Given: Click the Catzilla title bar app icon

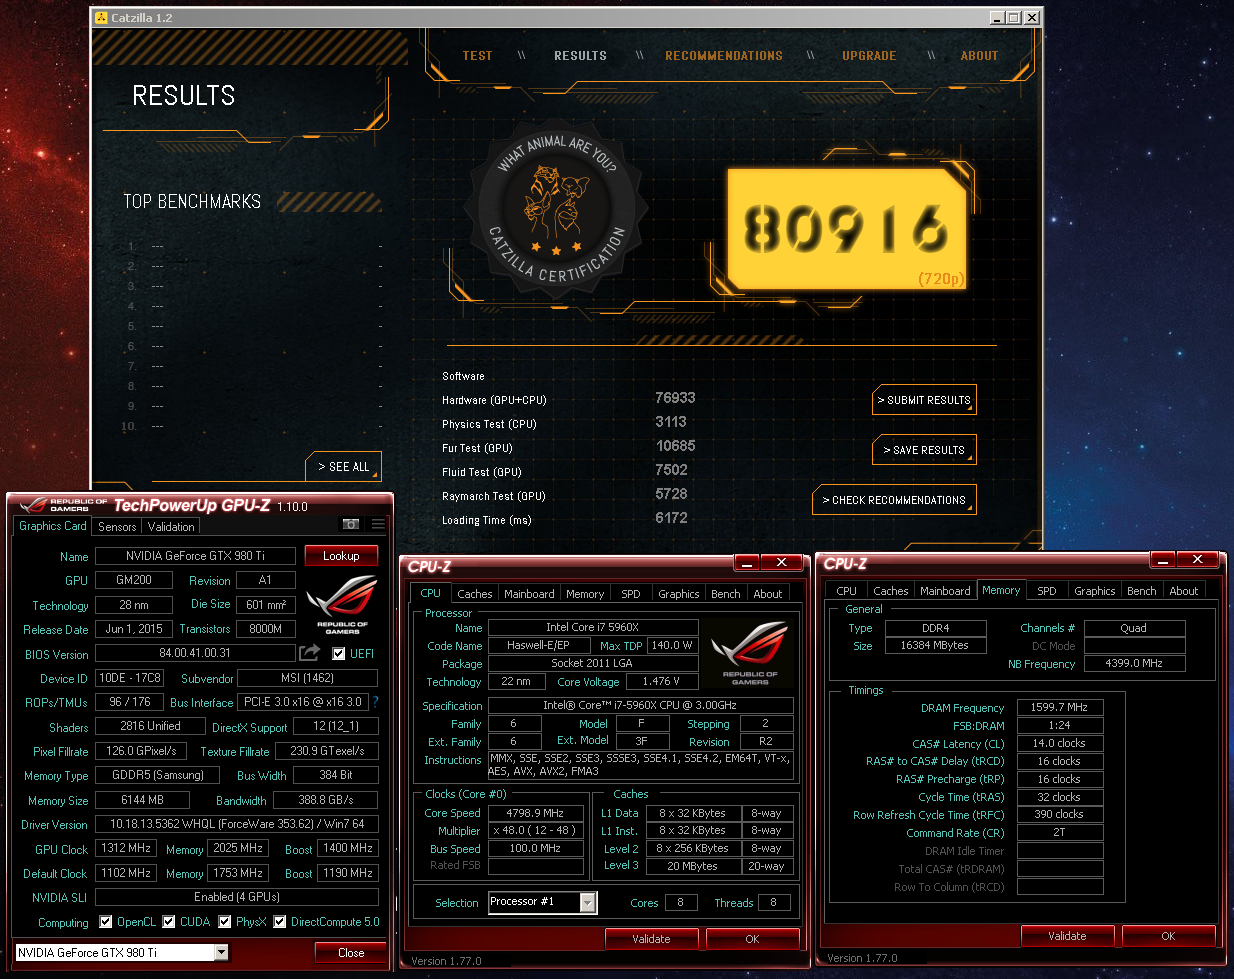Looking at the screenshot, I should (101, 18).
